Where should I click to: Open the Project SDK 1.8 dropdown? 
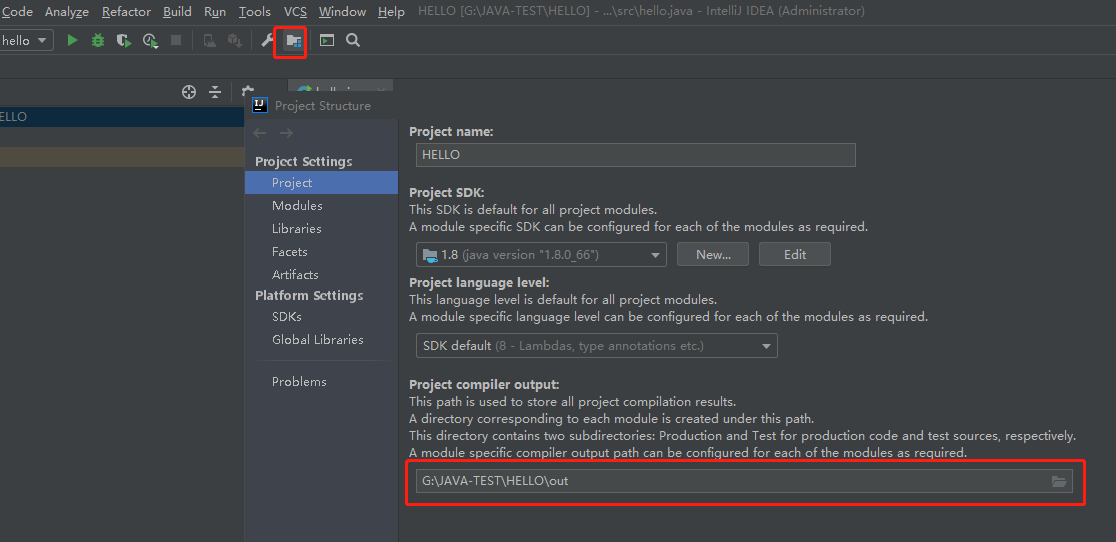pos(541,255)
